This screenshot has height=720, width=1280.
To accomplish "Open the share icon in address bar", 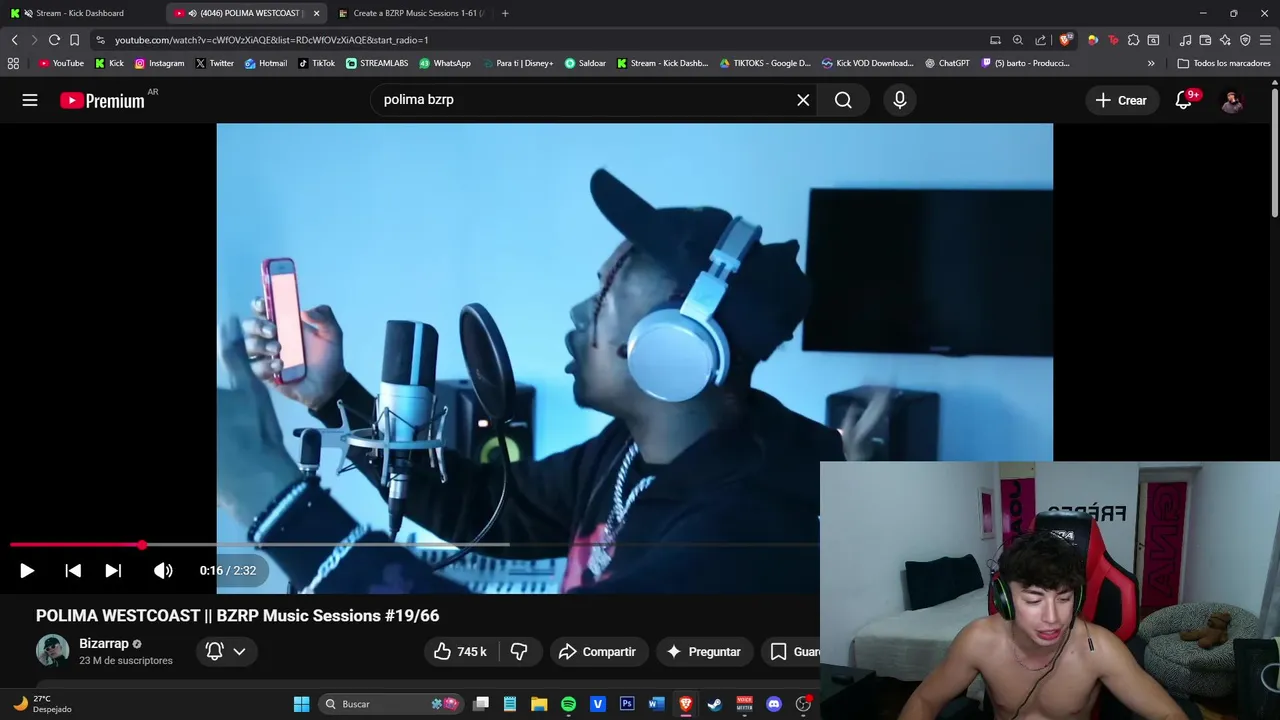I will [x=1040, y=40].
